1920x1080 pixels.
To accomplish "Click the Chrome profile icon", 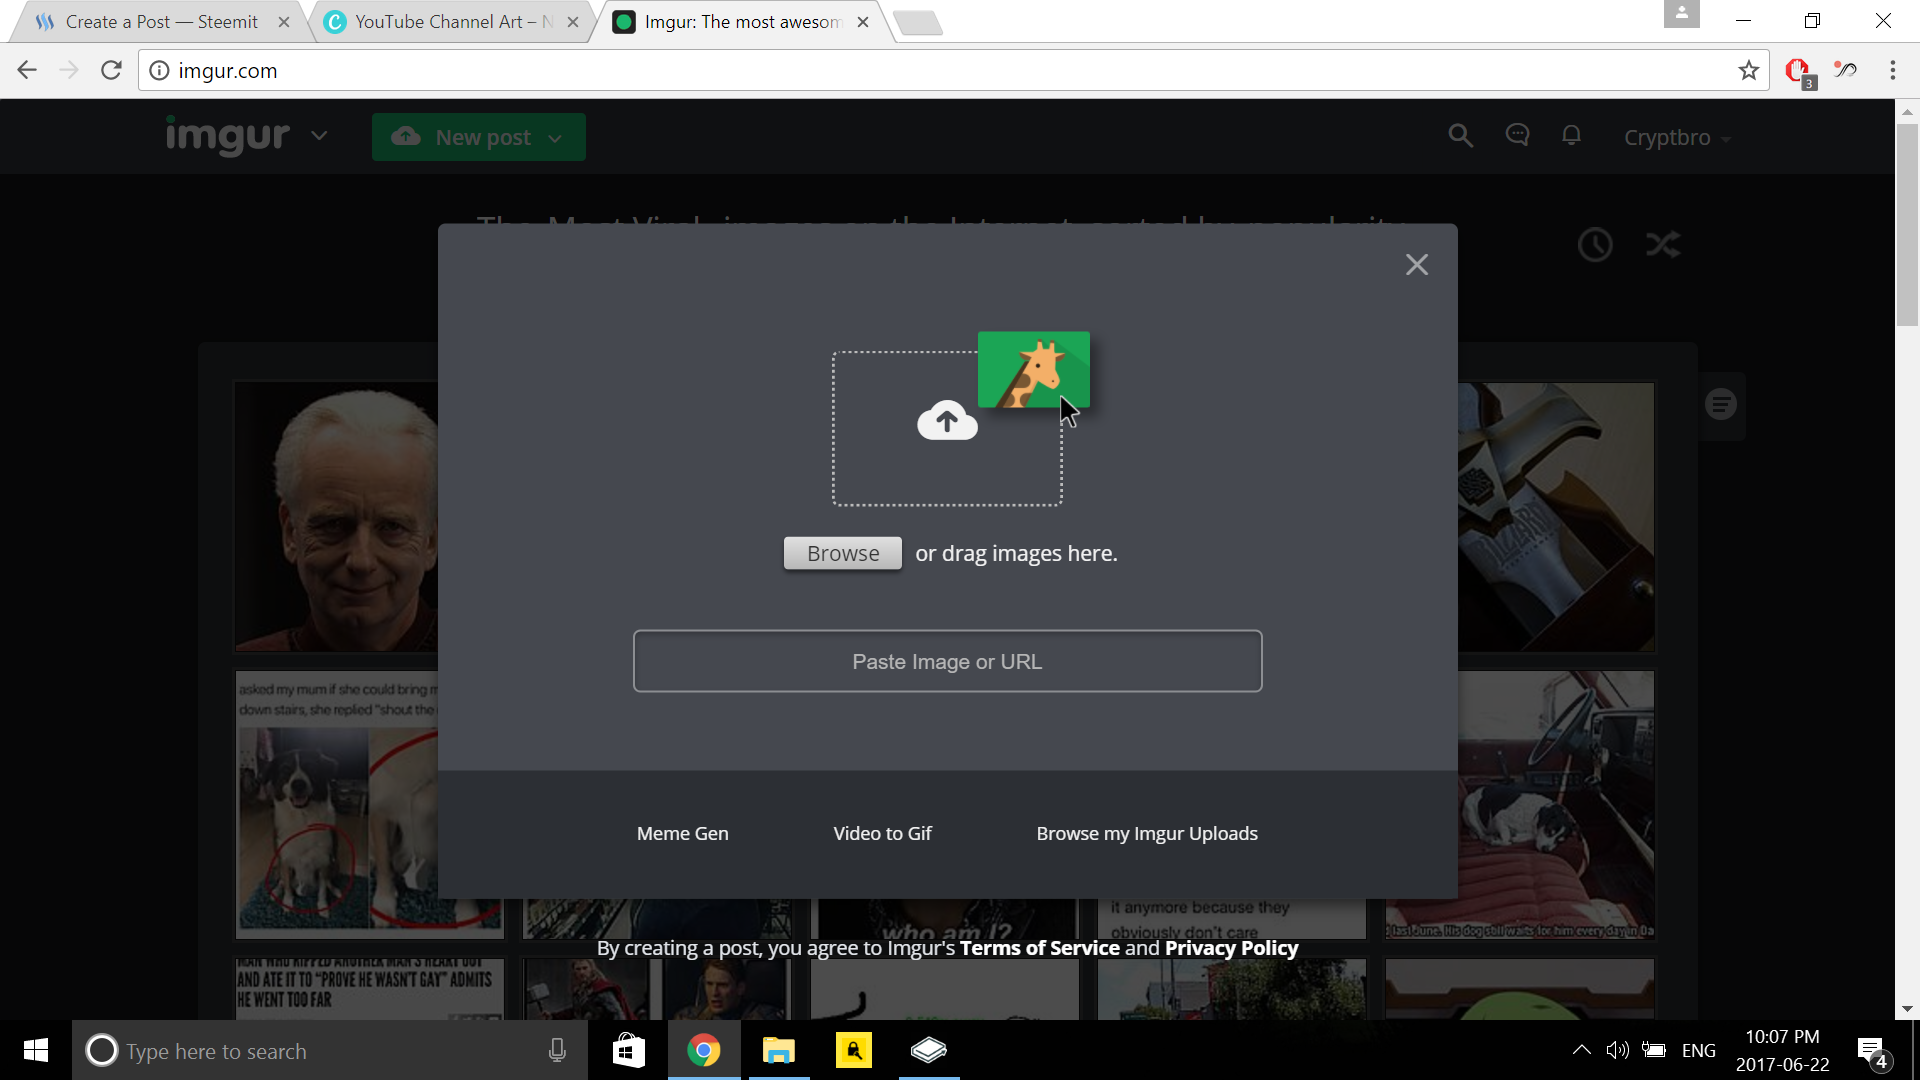I will tap(1681, 14).
